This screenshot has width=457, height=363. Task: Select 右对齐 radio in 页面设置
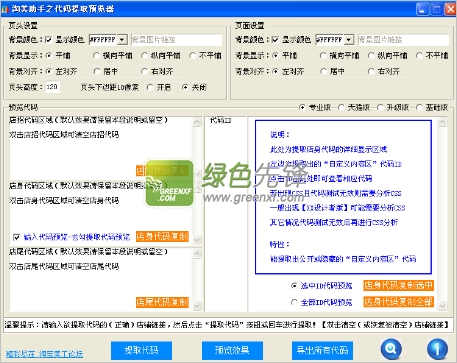(x=371, y=71)
